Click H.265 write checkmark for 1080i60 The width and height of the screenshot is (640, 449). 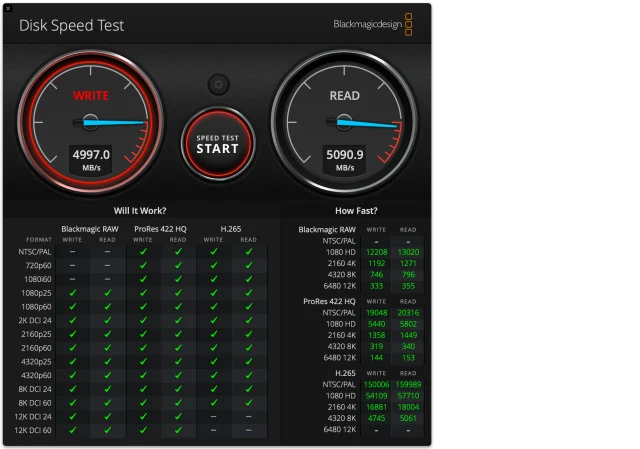tap(214, 279)
